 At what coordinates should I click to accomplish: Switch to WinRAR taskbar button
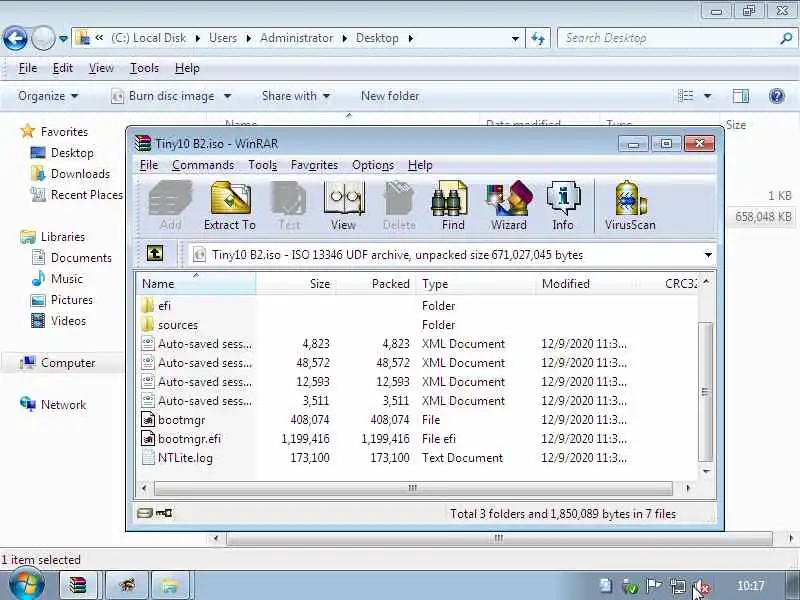tap(79, 585)
